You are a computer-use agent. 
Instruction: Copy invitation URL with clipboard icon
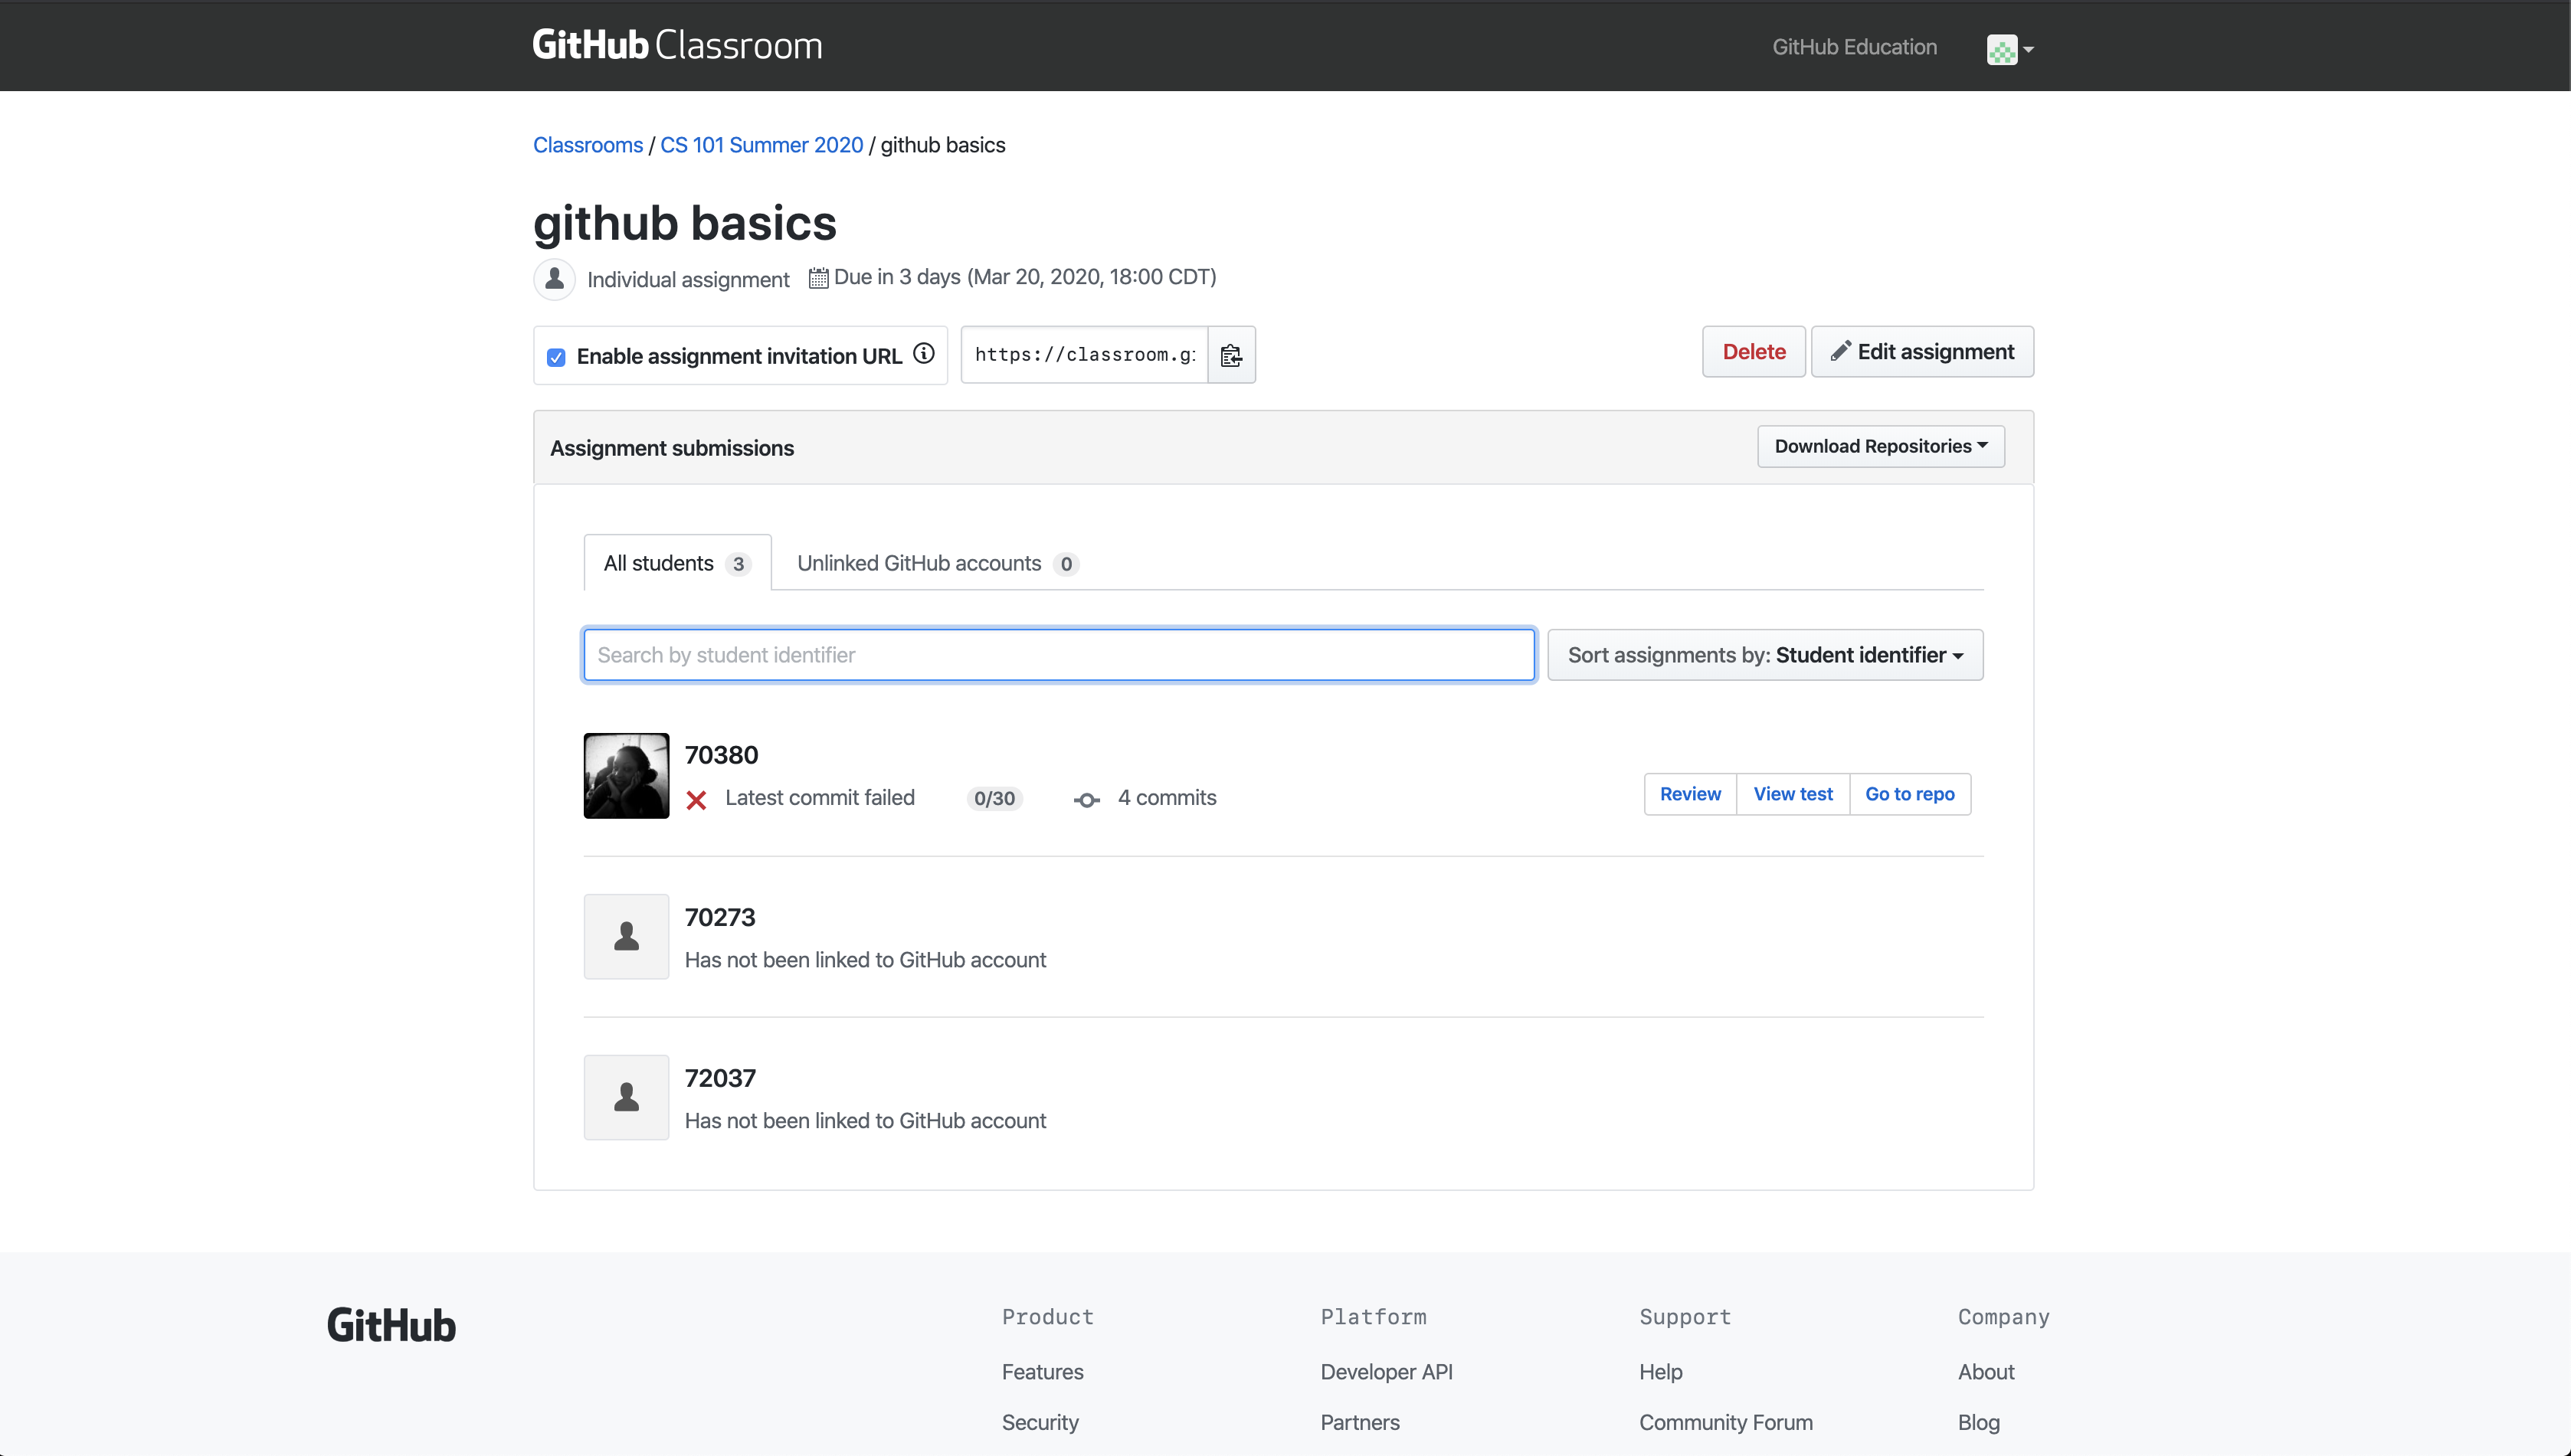(x=1231, y=355)
